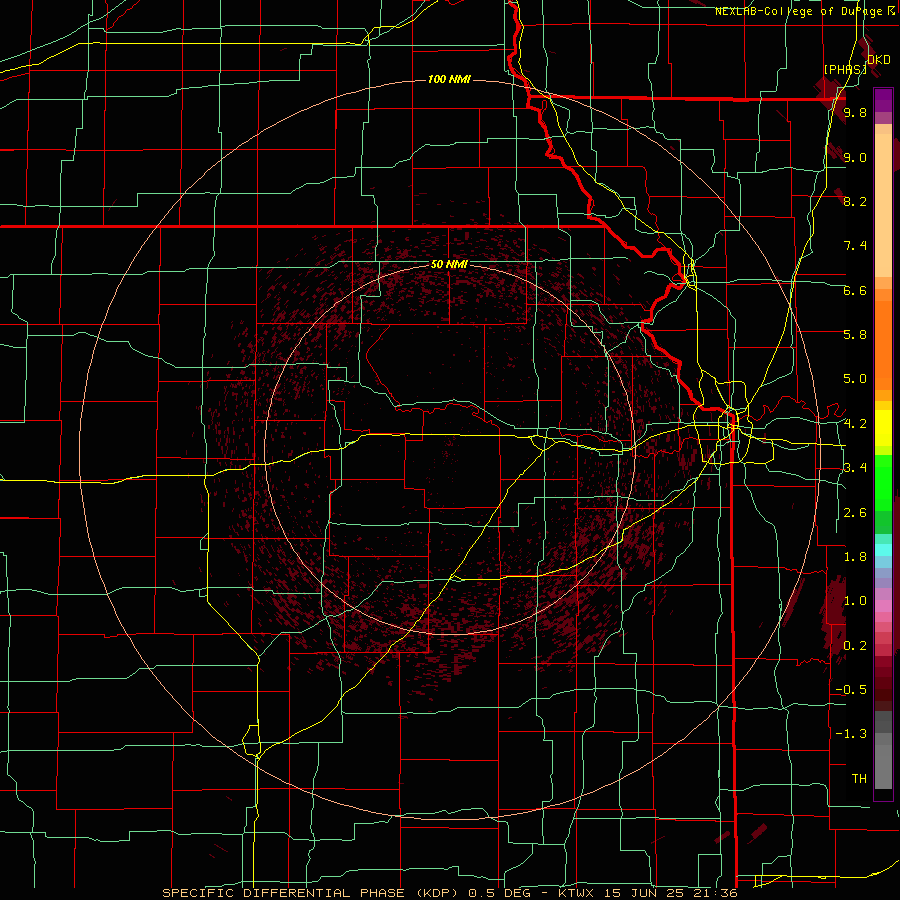Click the orange segment of the color bar
Screen dimensions: 900x900
[883, 344]
